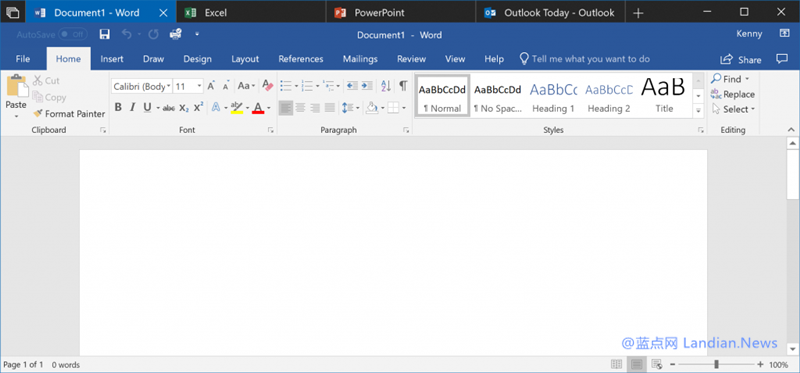Open numbering list dropdown
This screenshot has width=800, height=373.
click(x=317, y=86)
